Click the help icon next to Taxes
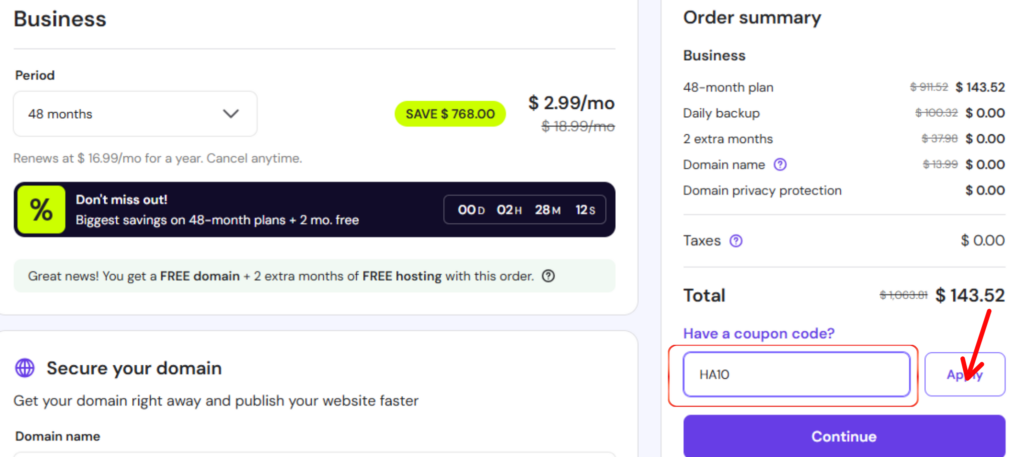 pos(736,241)
